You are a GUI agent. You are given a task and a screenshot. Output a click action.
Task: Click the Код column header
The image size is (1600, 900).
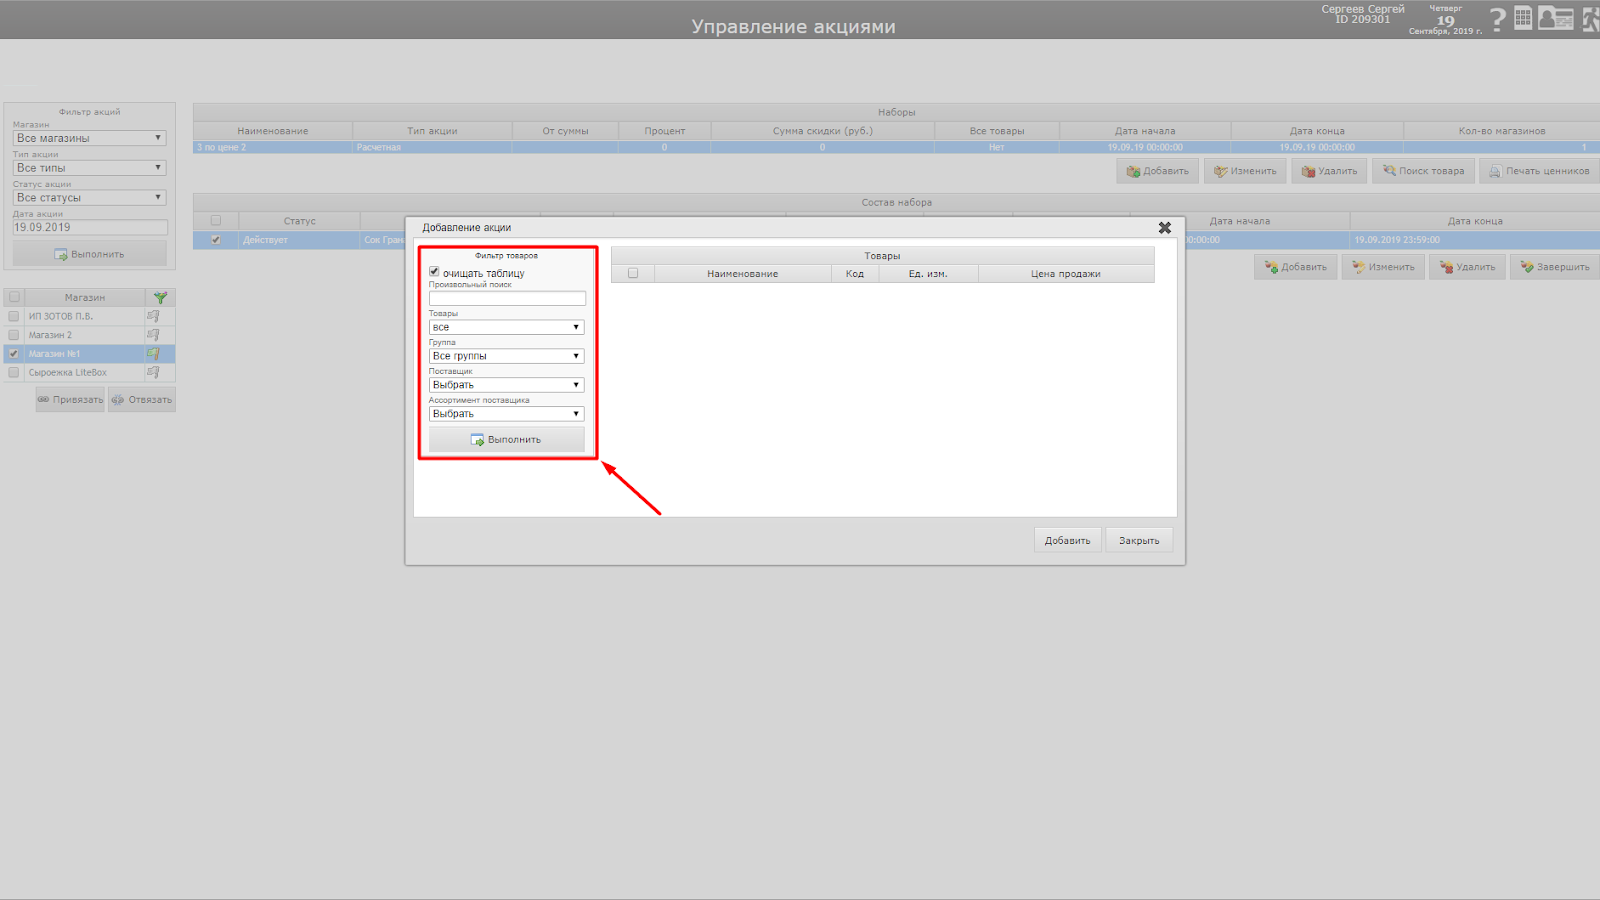coord(855,274)
